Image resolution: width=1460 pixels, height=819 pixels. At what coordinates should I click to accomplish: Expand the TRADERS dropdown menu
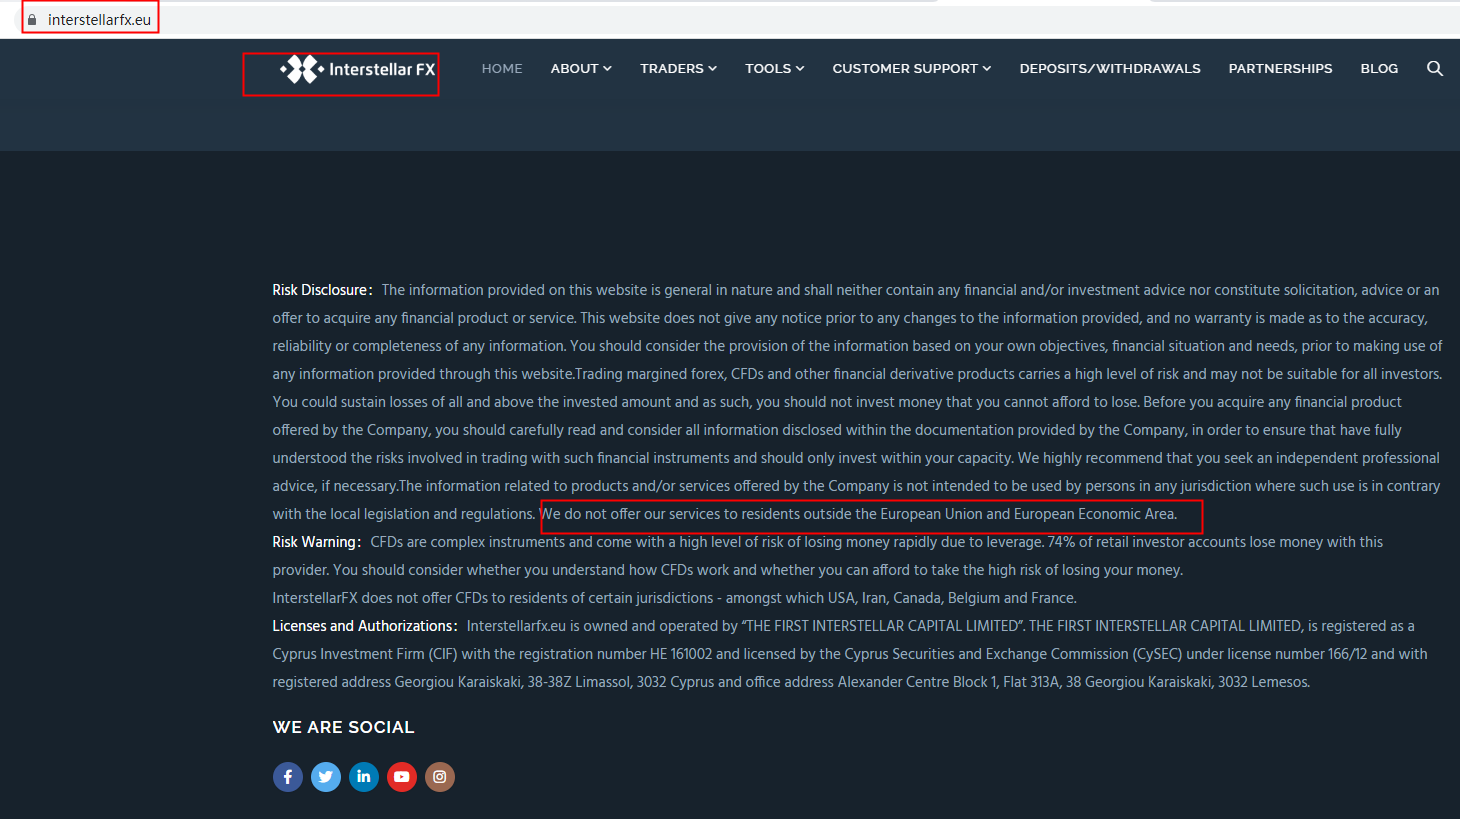pos(679,69)
